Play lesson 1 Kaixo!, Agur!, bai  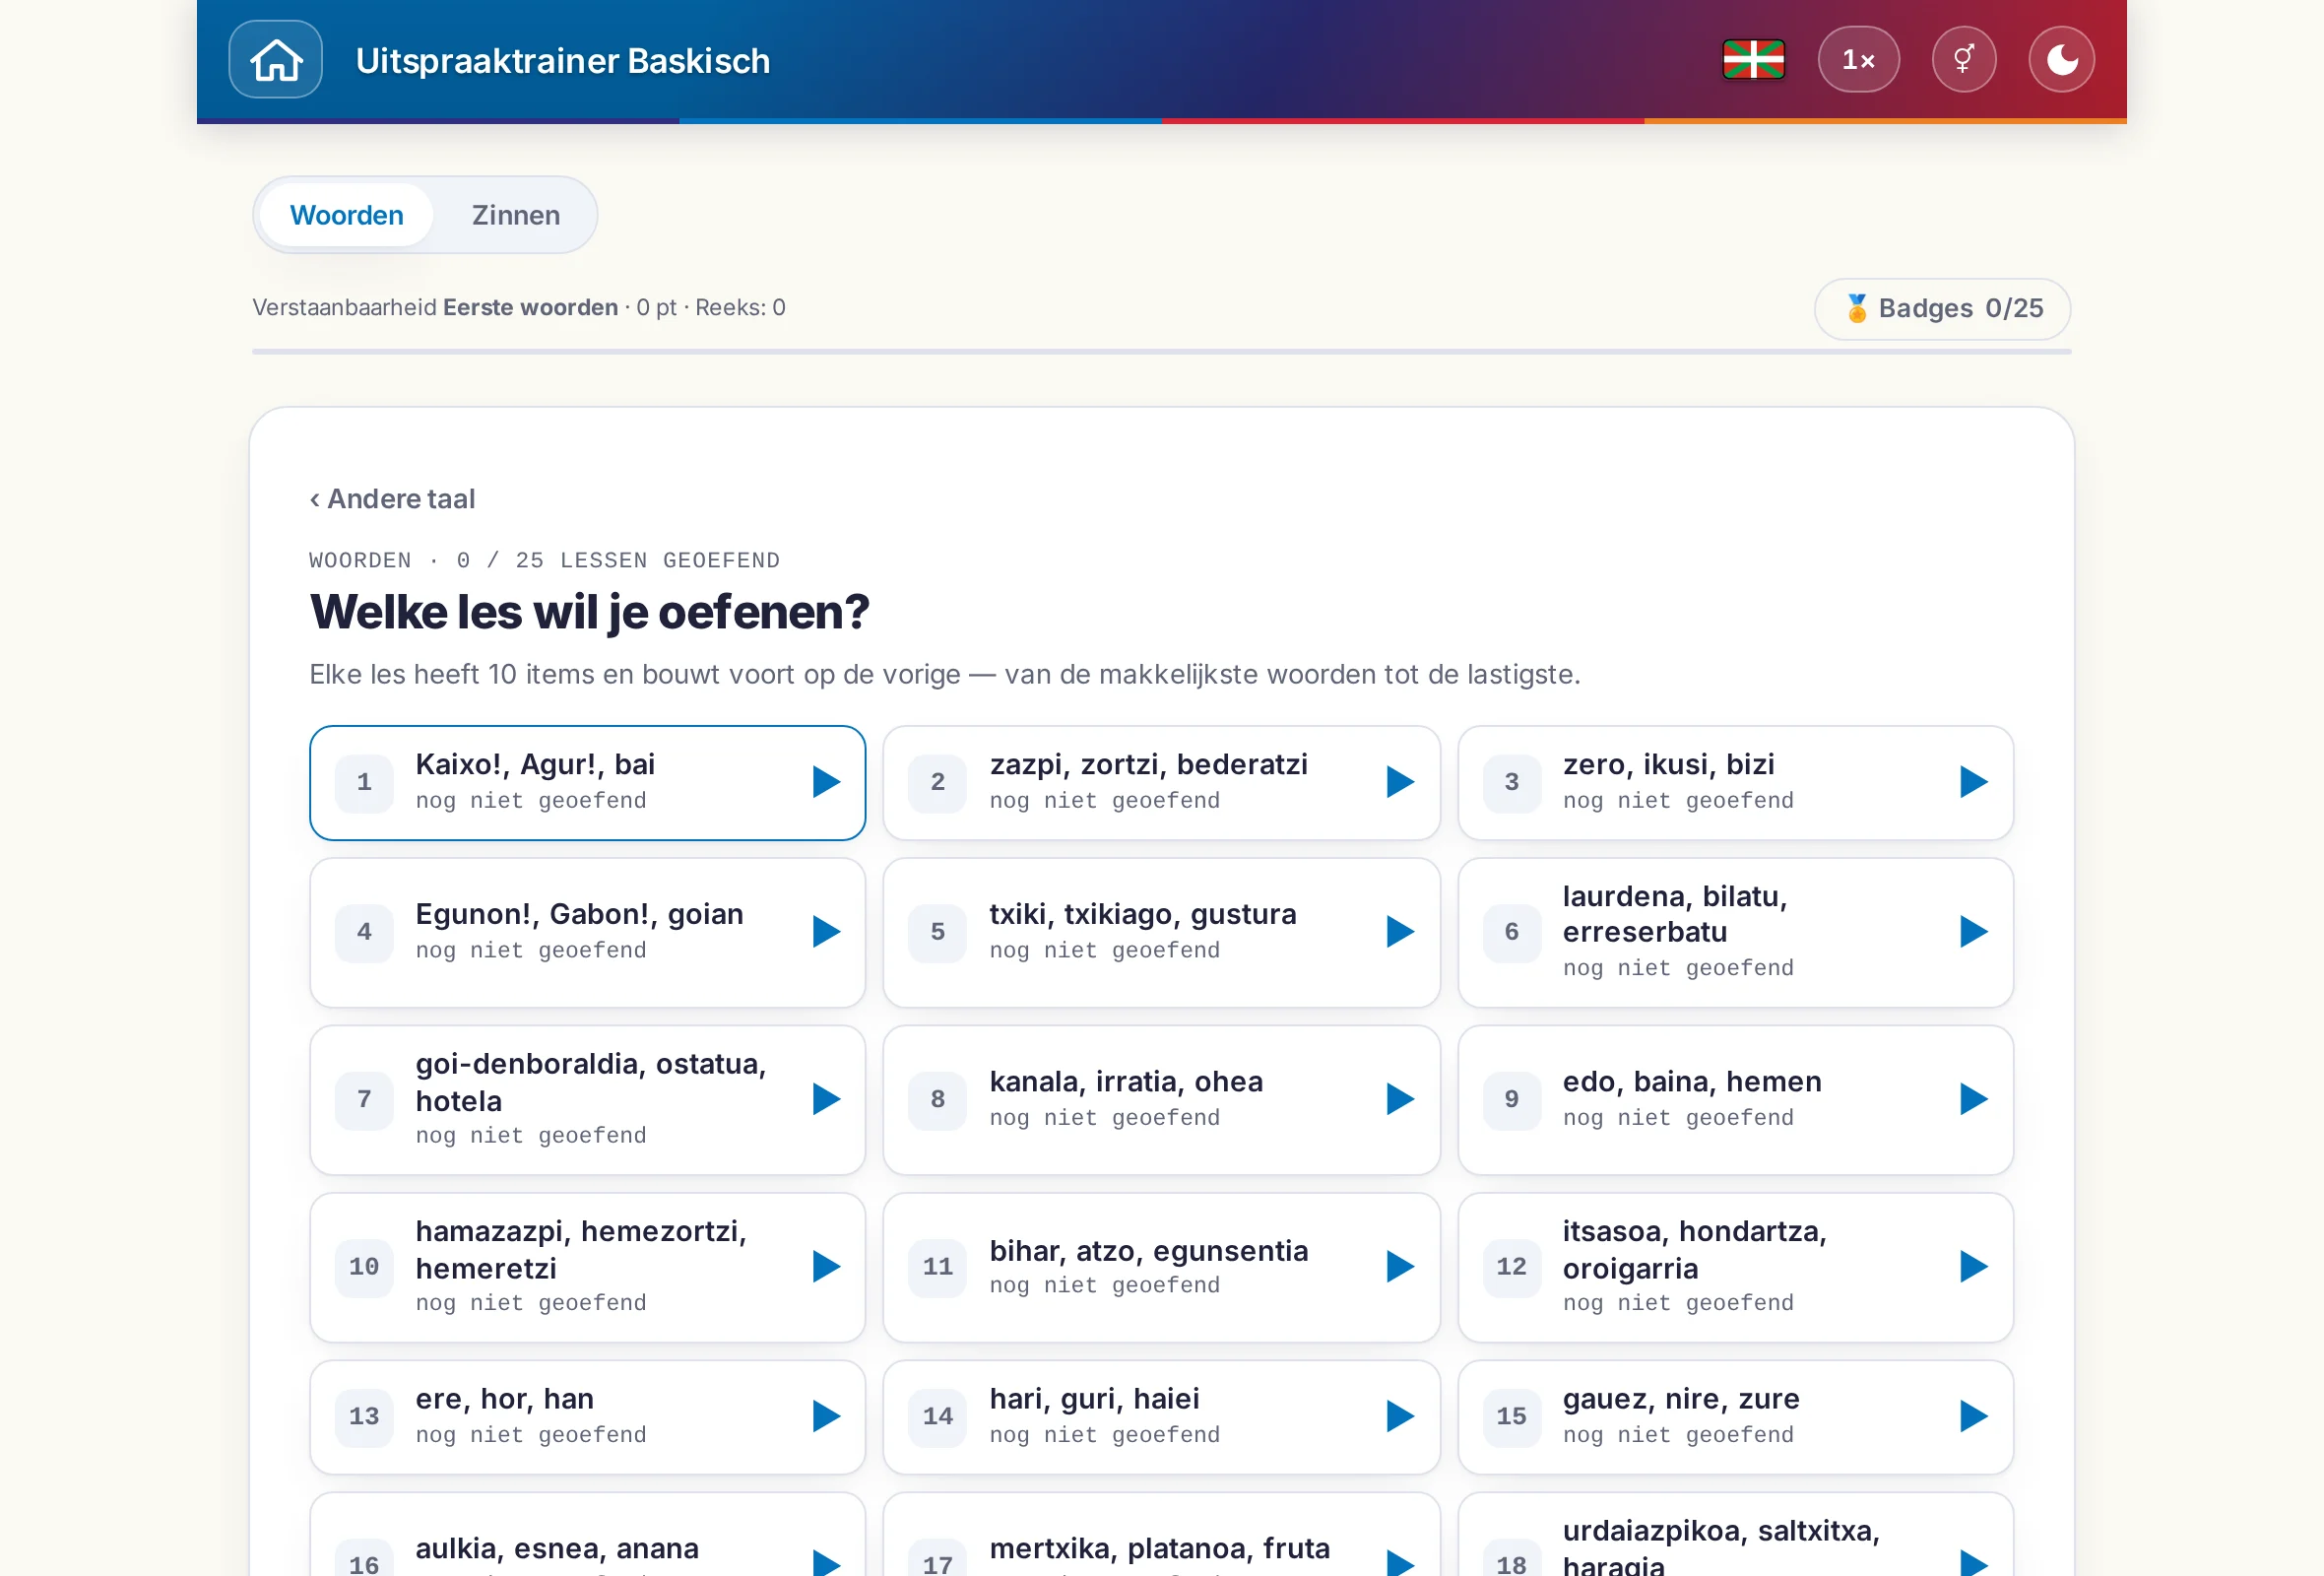tap(826, 782)
